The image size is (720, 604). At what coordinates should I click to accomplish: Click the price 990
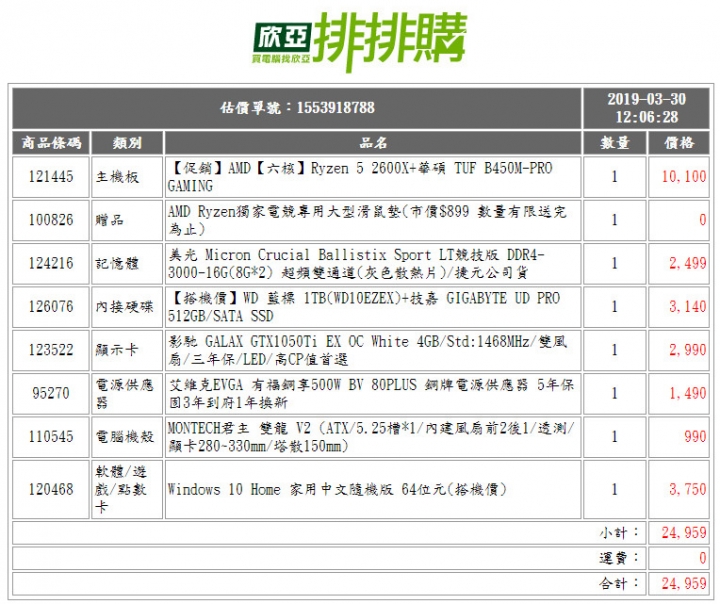pos(695,437)
